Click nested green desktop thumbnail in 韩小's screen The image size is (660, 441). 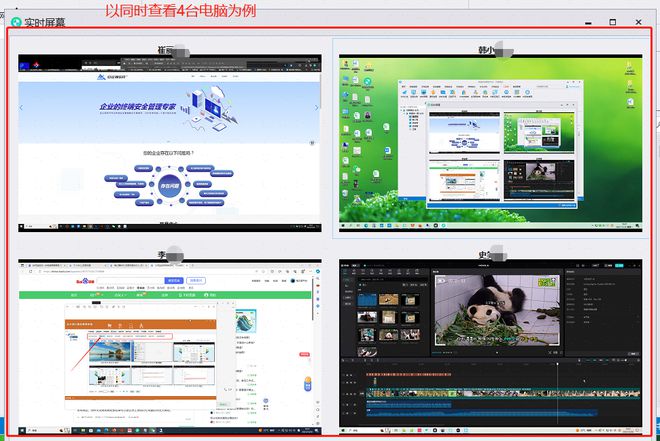(539, 132)
